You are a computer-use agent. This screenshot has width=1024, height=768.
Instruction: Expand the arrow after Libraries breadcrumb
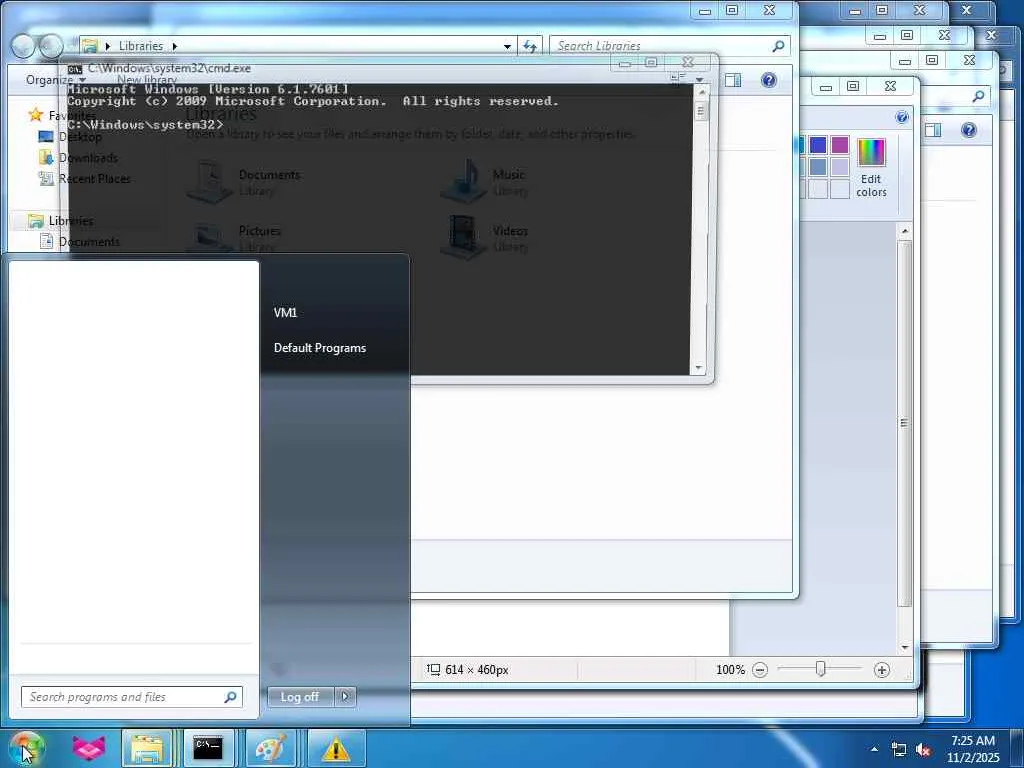coord(174,46)
